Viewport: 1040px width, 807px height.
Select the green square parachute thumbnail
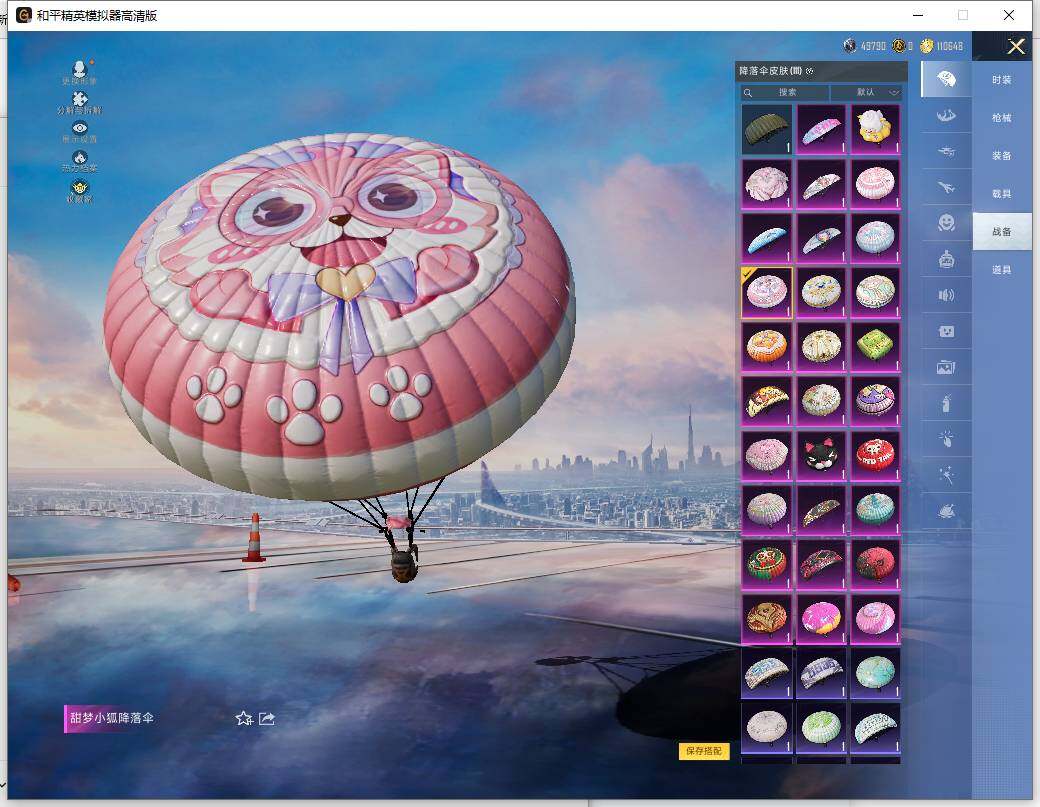pyautogui.click(x=876, y=347)
